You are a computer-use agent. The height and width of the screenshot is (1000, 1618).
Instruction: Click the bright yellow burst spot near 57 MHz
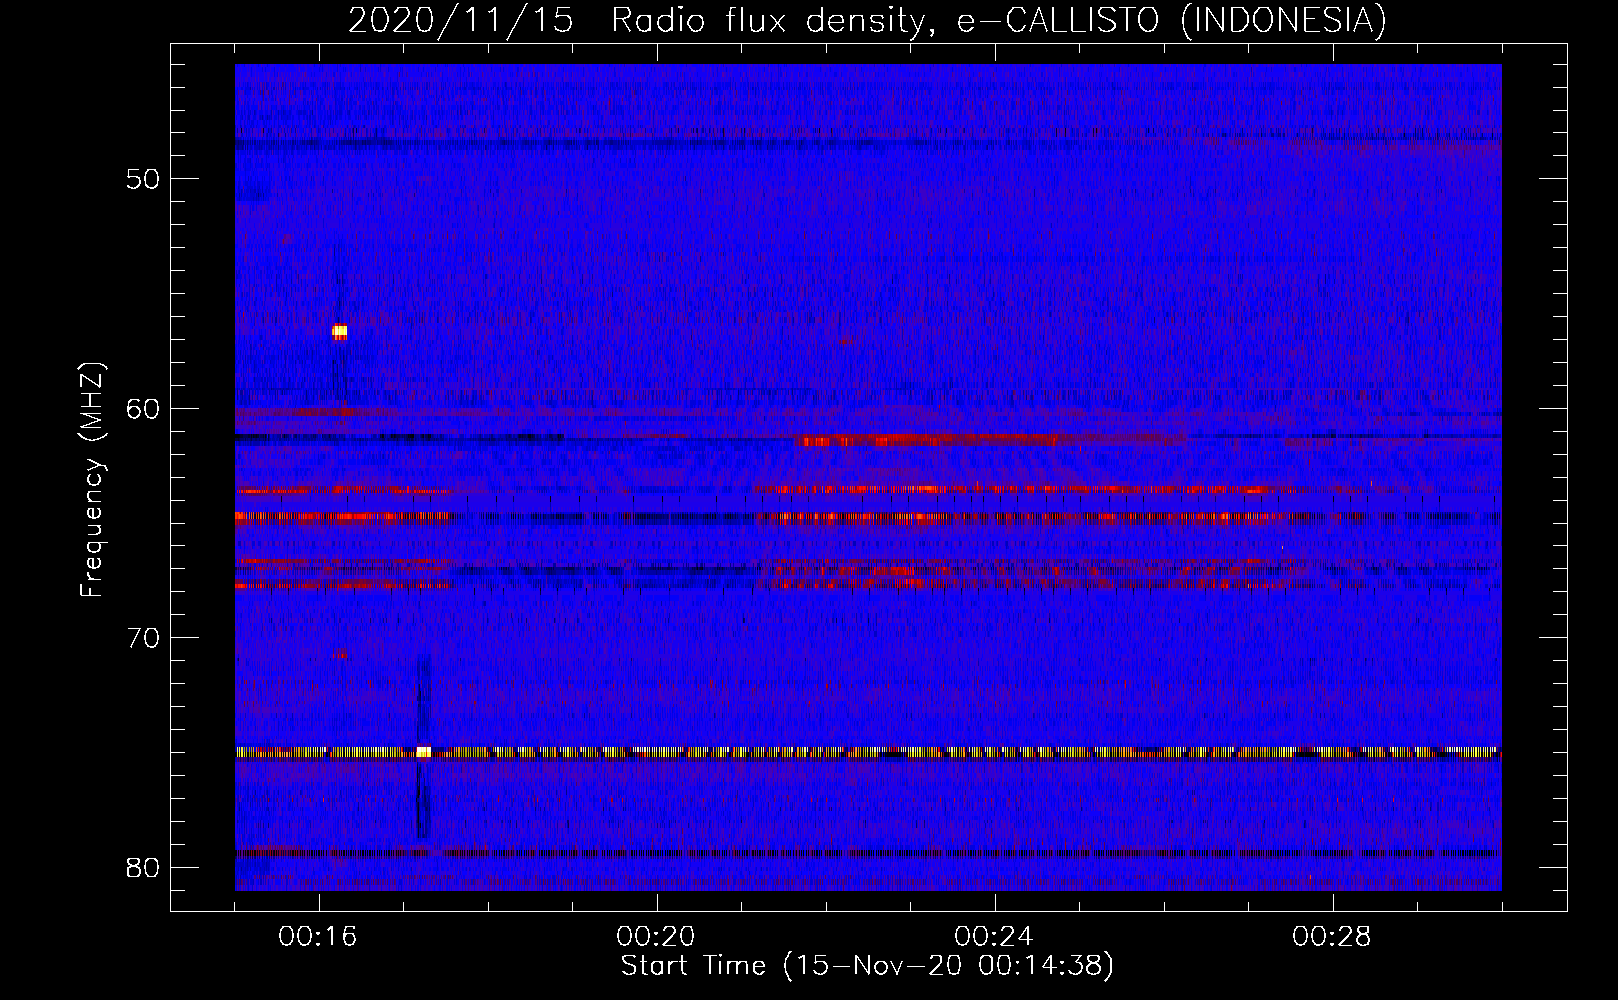click(x=340, y=331)
